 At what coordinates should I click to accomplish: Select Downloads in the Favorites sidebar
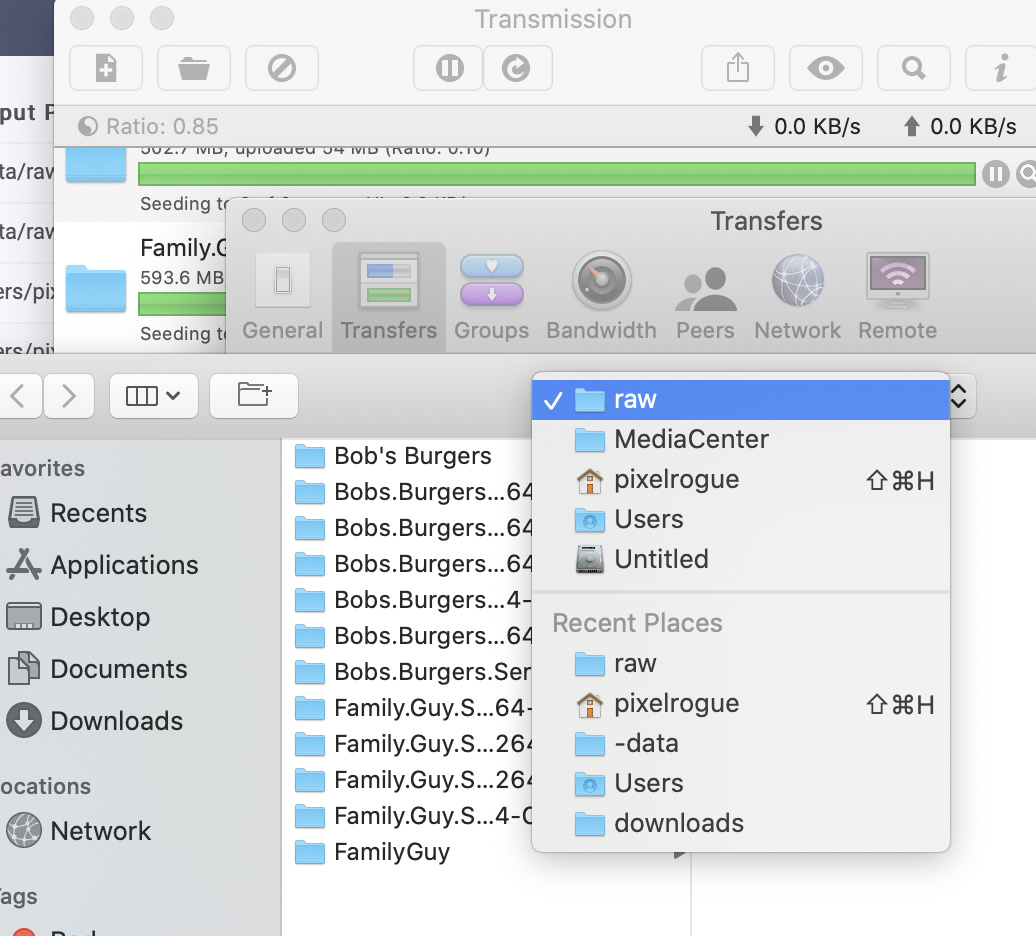(116, 721)
